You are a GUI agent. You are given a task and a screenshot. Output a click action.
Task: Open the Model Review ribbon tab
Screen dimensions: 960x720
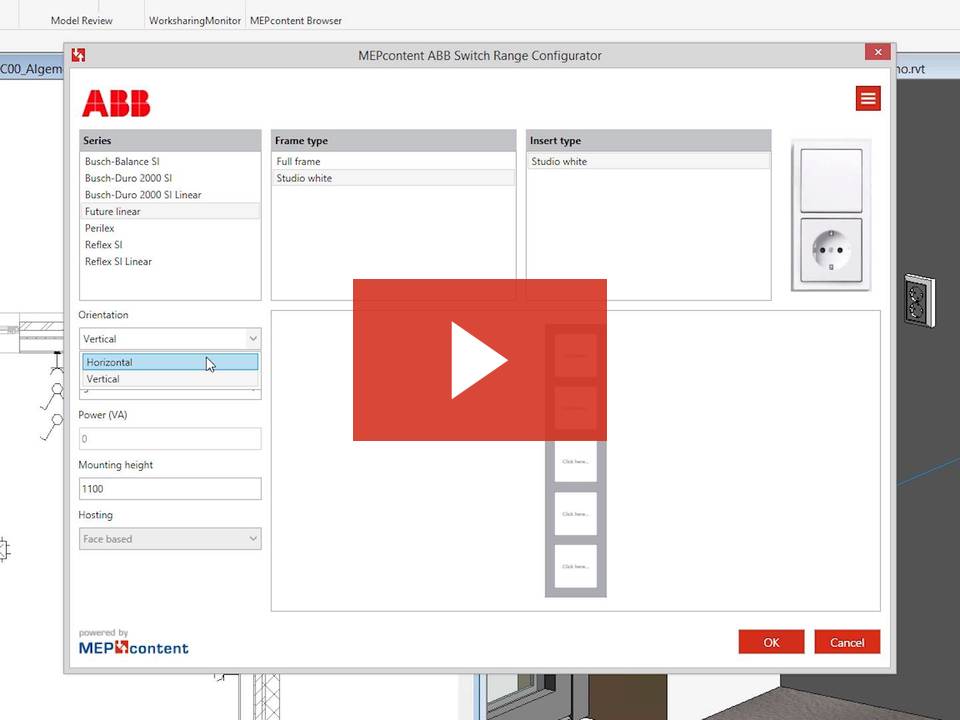(81, 20)
